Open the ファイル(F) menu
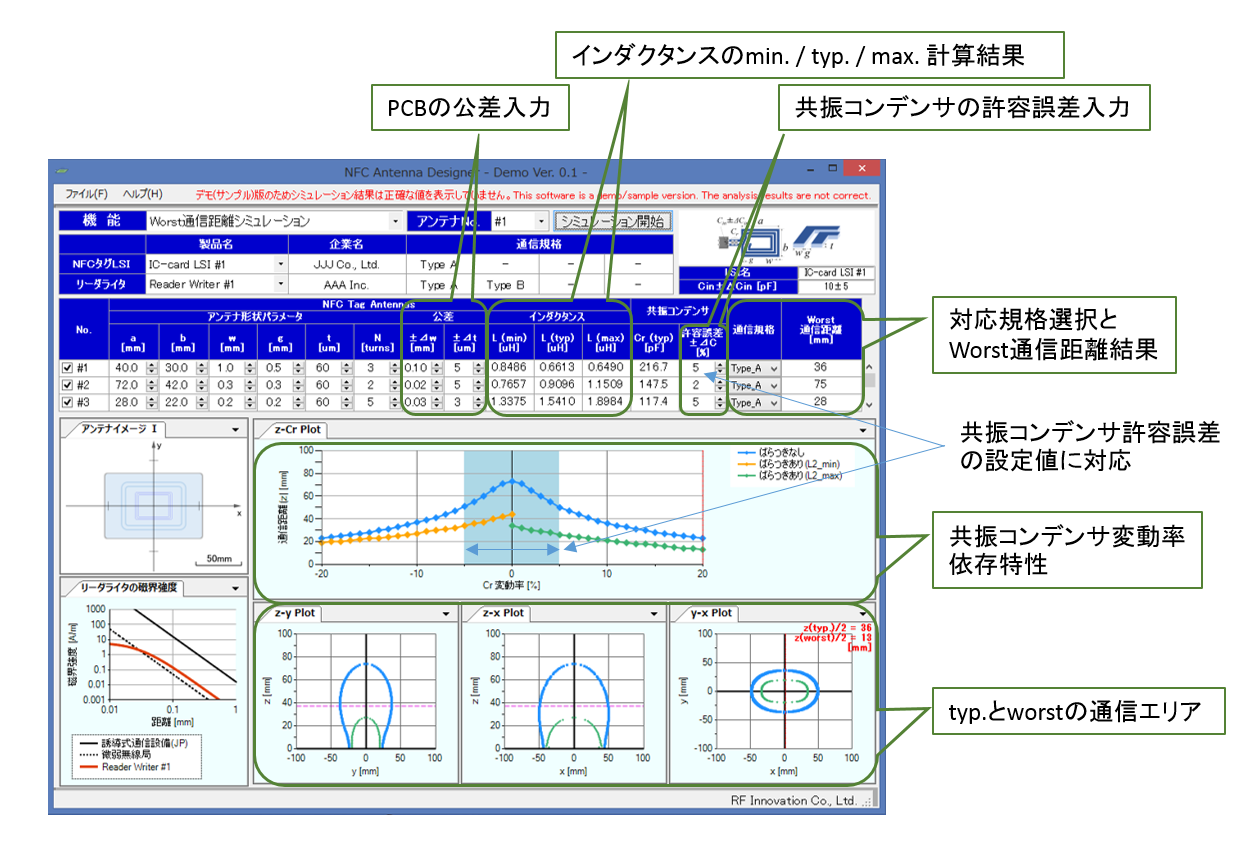This screenshot has height=851, width=1253. click(x=87, y=194)
